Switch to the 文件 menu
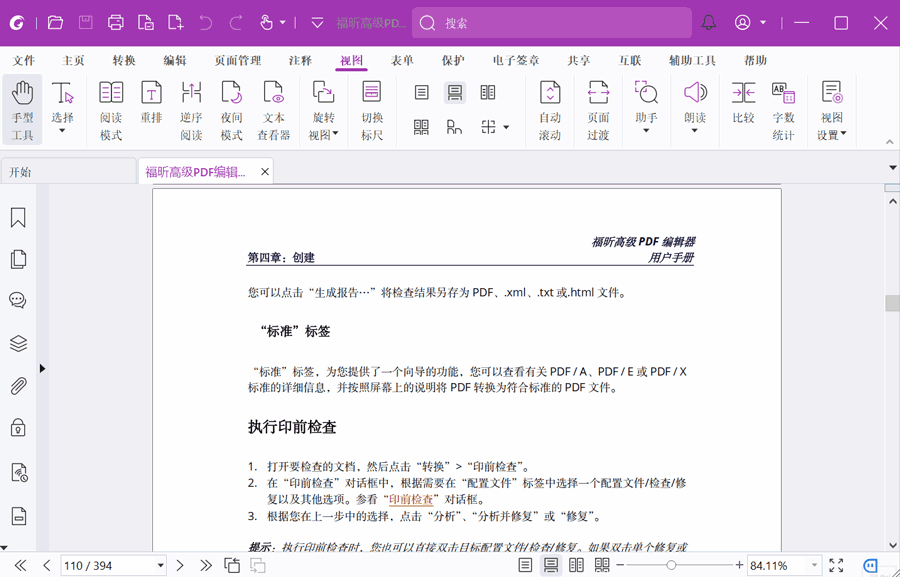The width and height of the screenshot is (900, 577). [24, 60]
